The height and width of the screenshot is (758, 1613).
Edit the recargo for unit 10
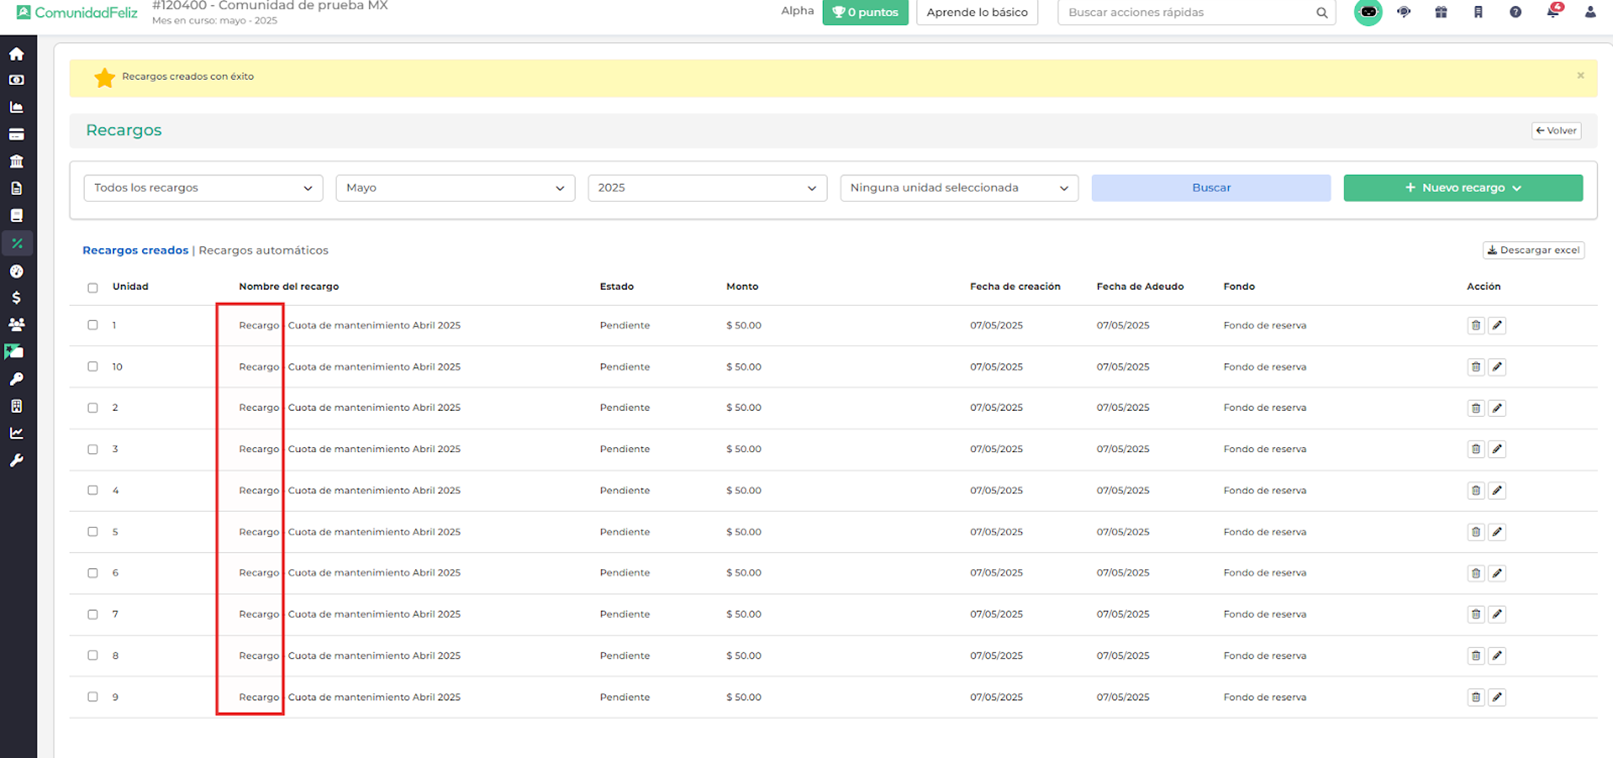(1497, 367)
